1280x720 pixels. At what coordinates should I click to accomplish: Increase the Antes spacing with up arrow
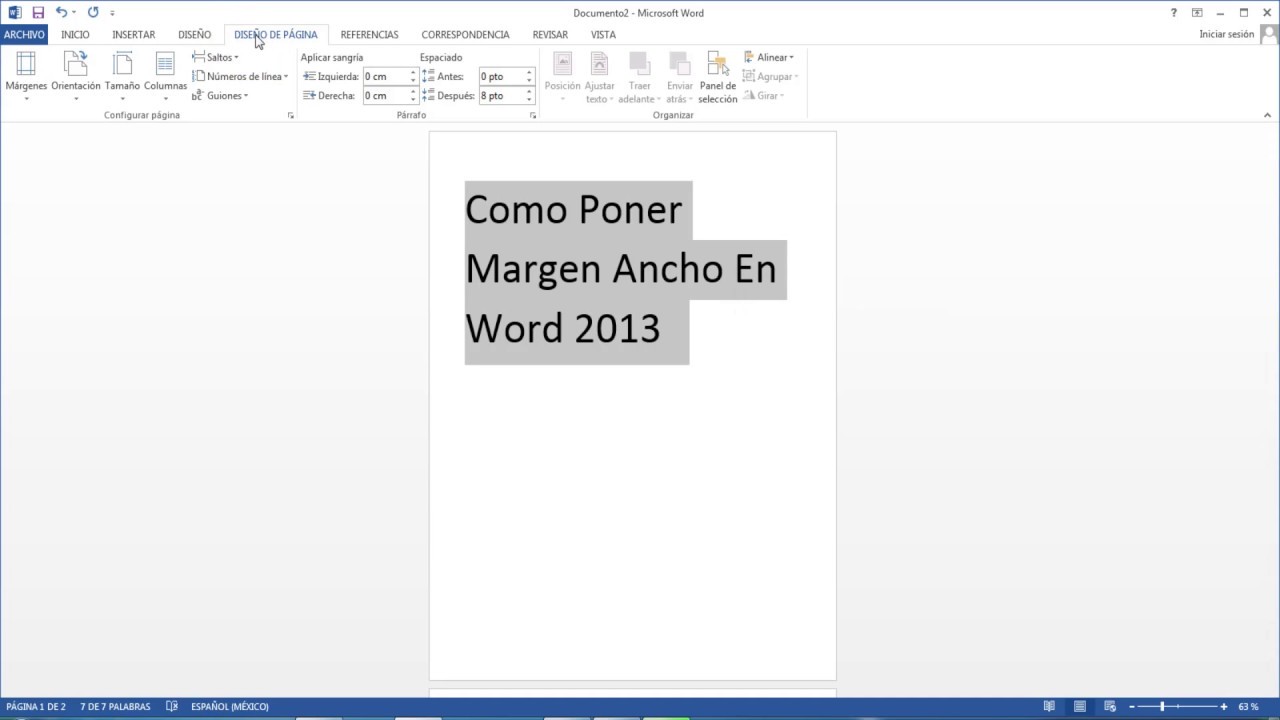pos(529,72)
